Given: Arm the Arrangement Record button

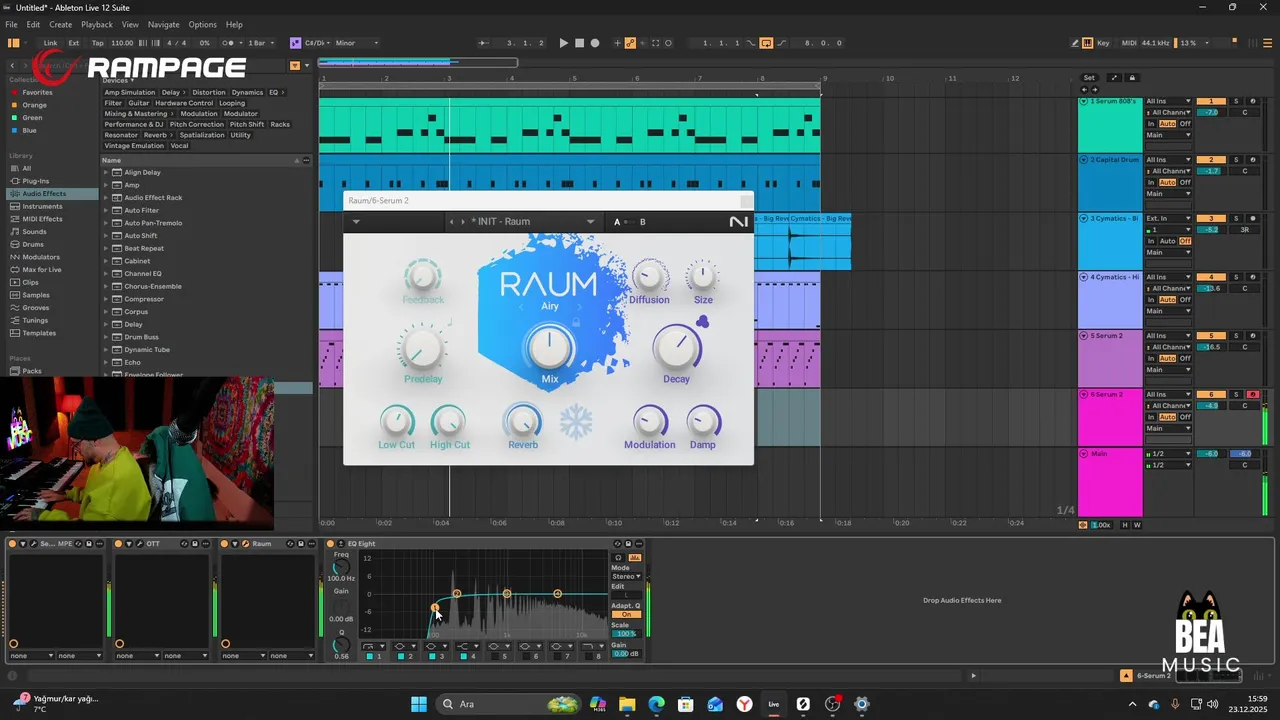Looking at the screenshot, I should tap(595, 43).
